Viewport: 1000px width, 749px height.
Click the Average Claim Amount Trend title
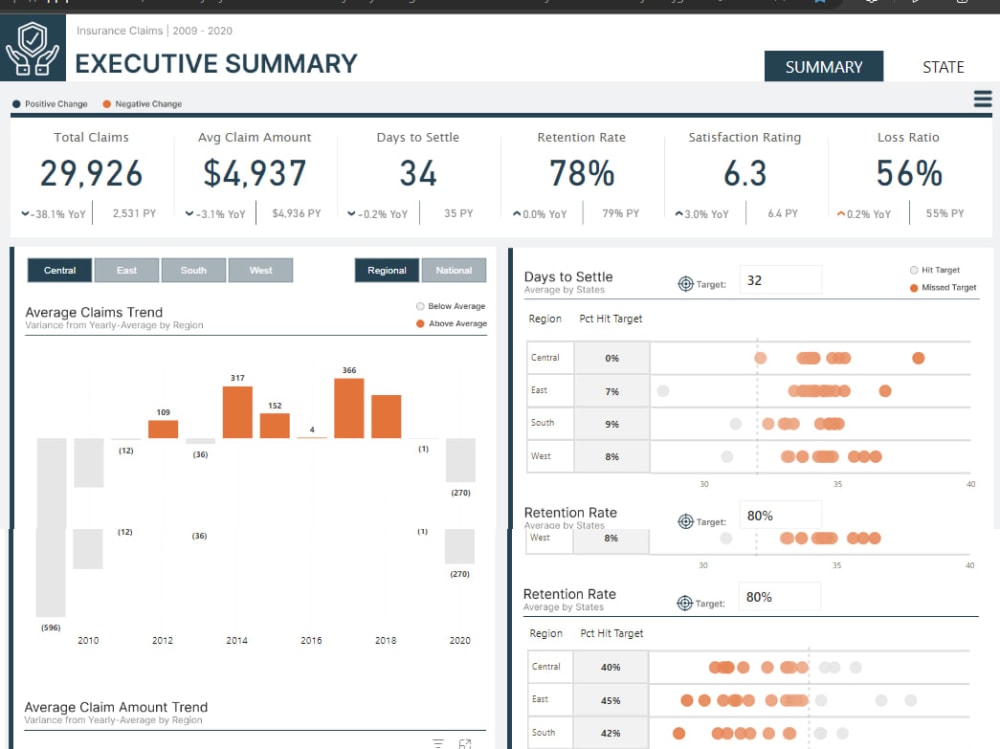point(116,707)
